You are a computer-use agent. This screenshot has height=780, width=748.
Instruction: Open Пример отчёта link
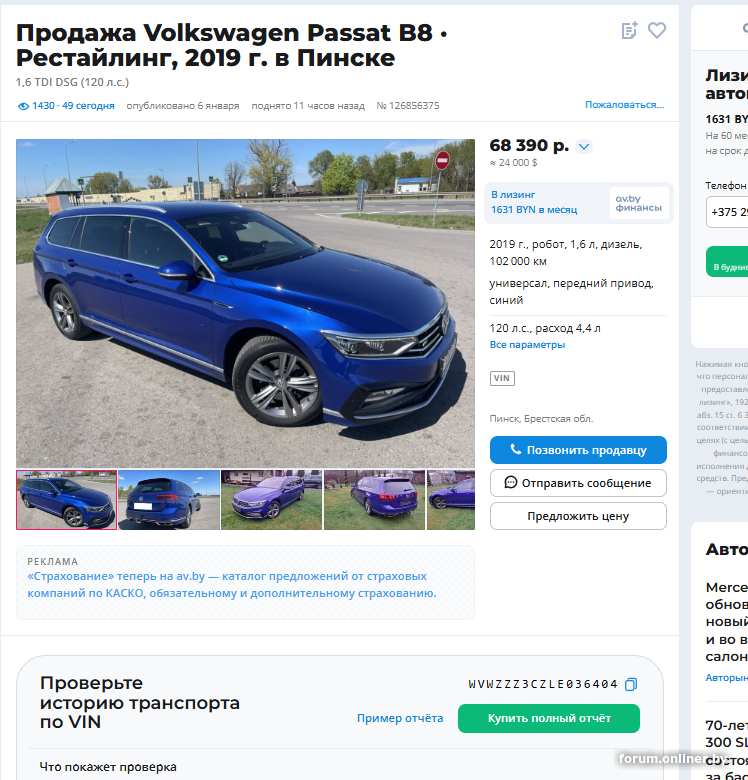coord(400,718)
